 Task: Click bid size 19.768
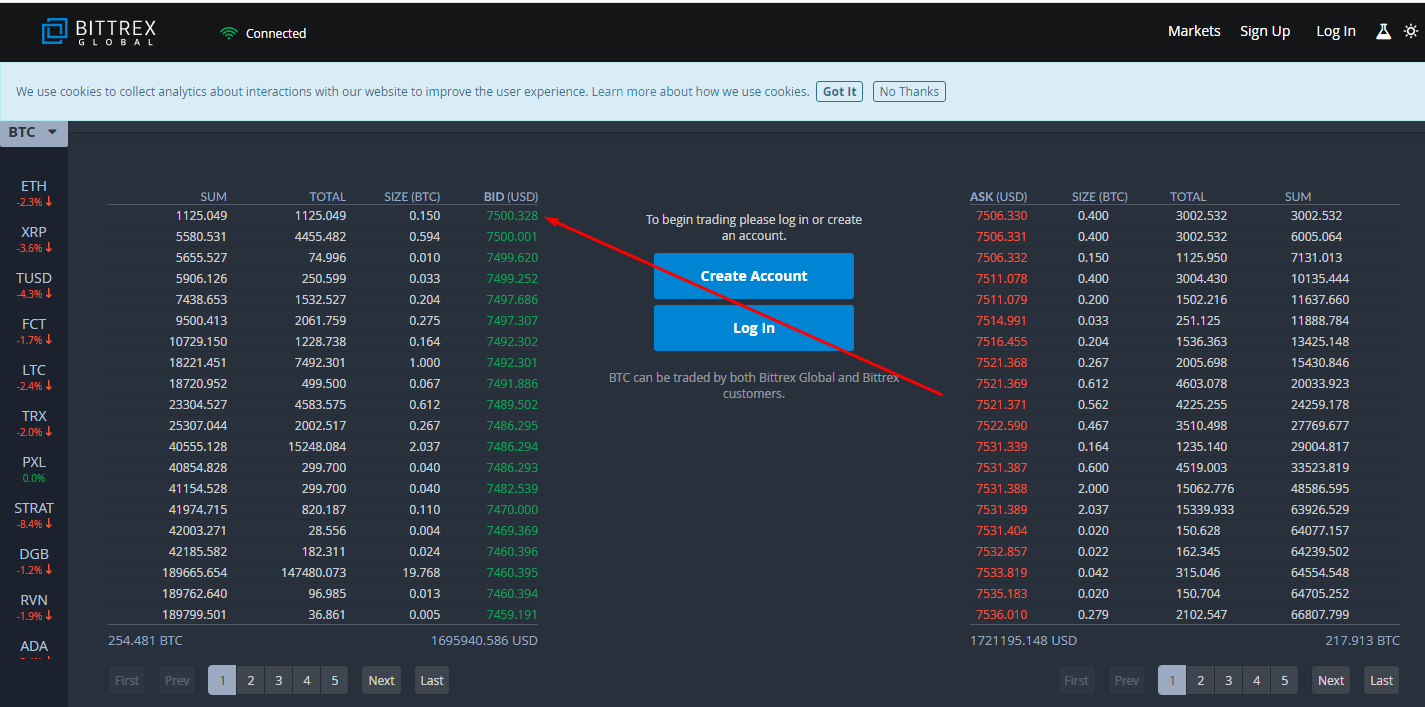(x=419, y=572)
